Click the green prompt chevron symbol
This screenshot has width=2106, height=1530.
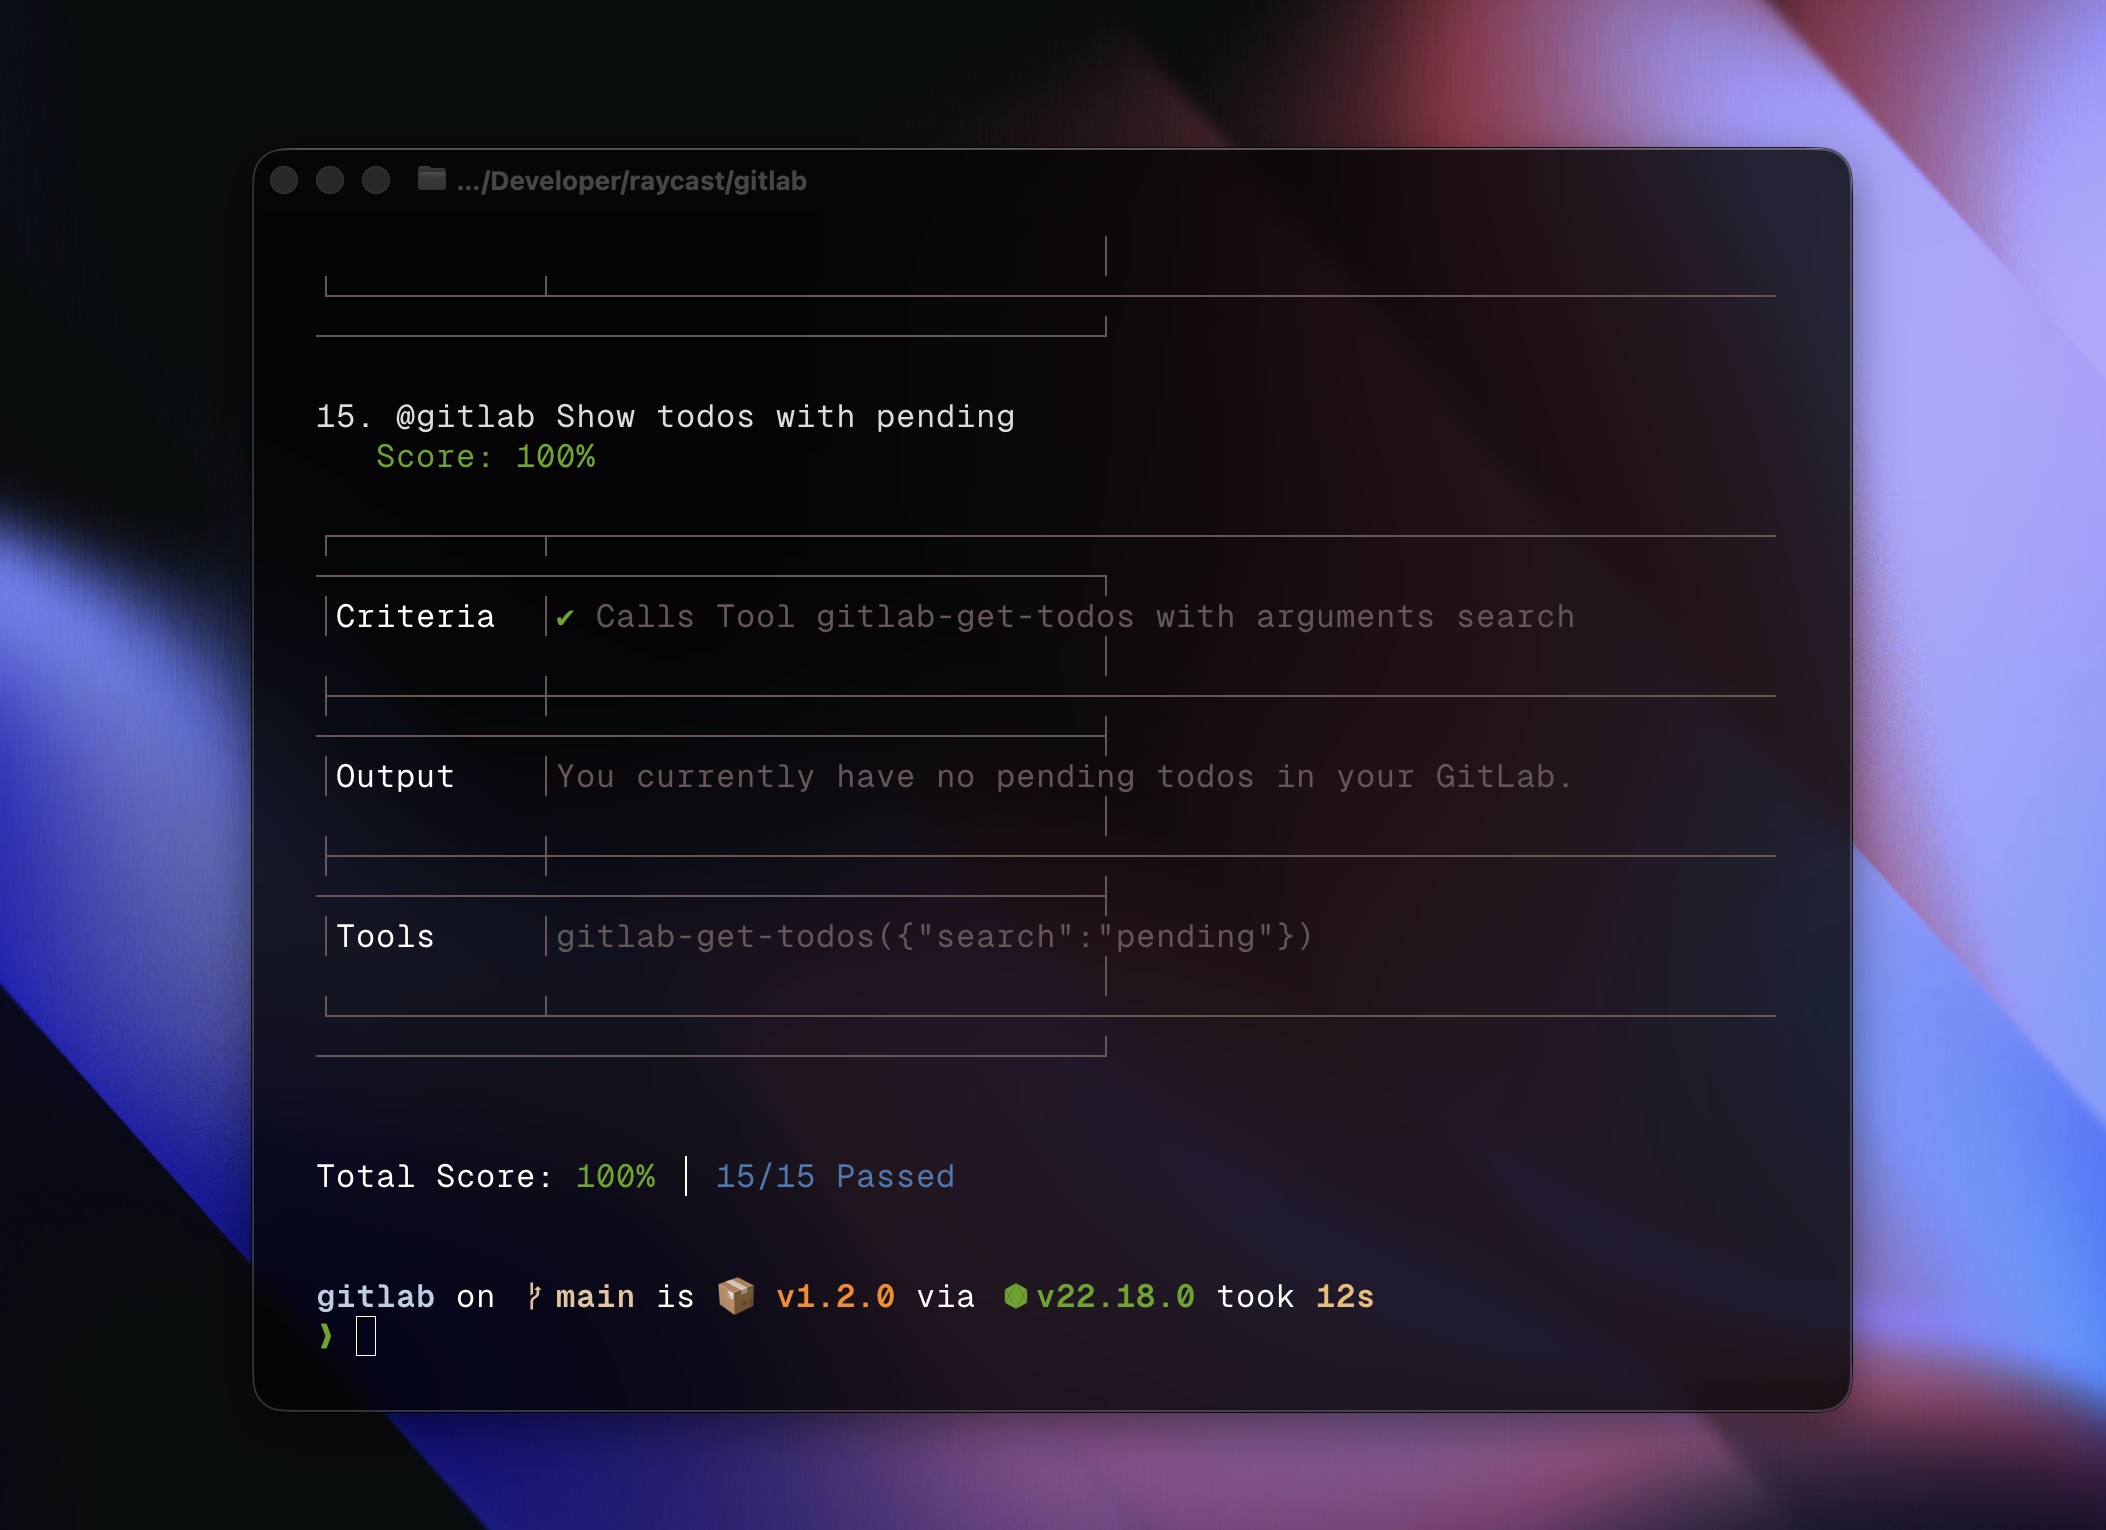point(326,1336)
